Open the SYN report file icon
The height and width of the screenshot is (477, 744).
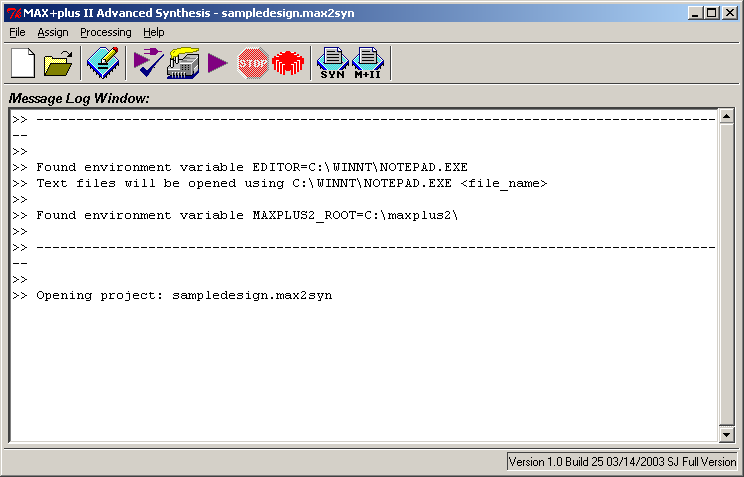pyautogui.click(x=332, y=63)
